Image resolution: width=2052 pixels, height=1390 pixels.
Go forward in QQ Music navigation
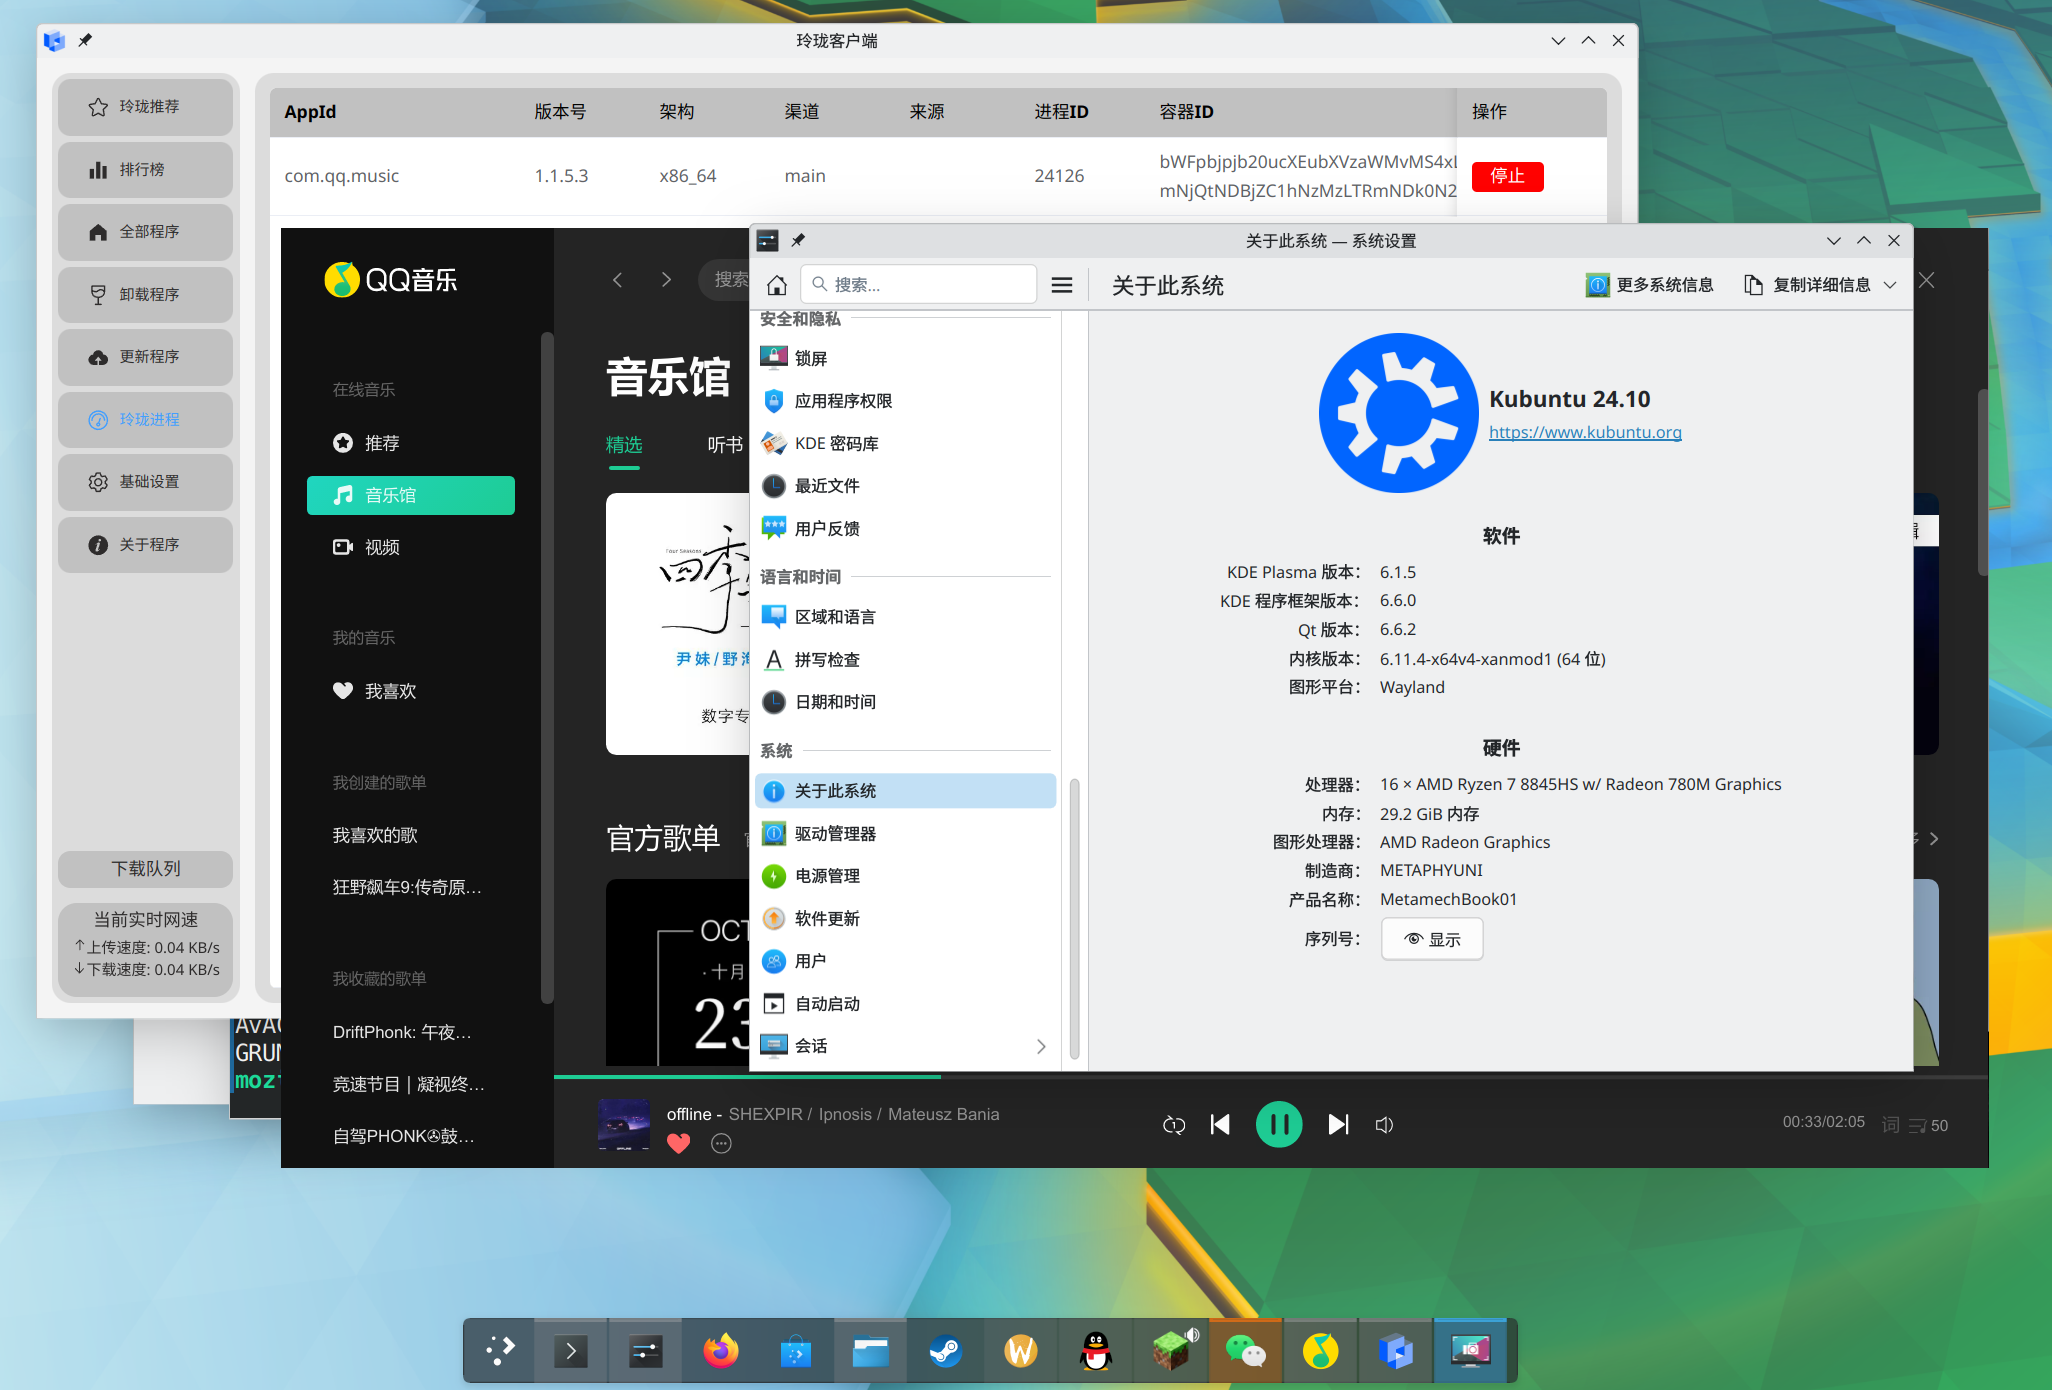pyautogui.click(x=666, y=280)
